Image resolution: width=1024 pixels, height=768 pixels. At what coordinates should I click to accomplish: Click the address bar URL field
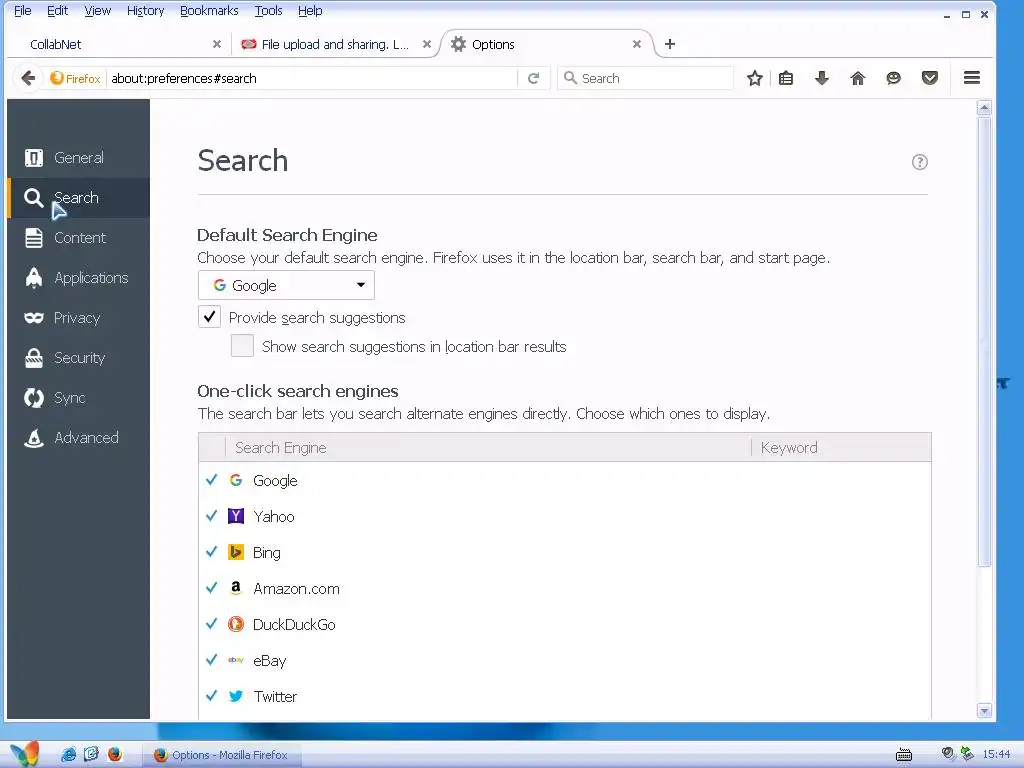[313, 78]
